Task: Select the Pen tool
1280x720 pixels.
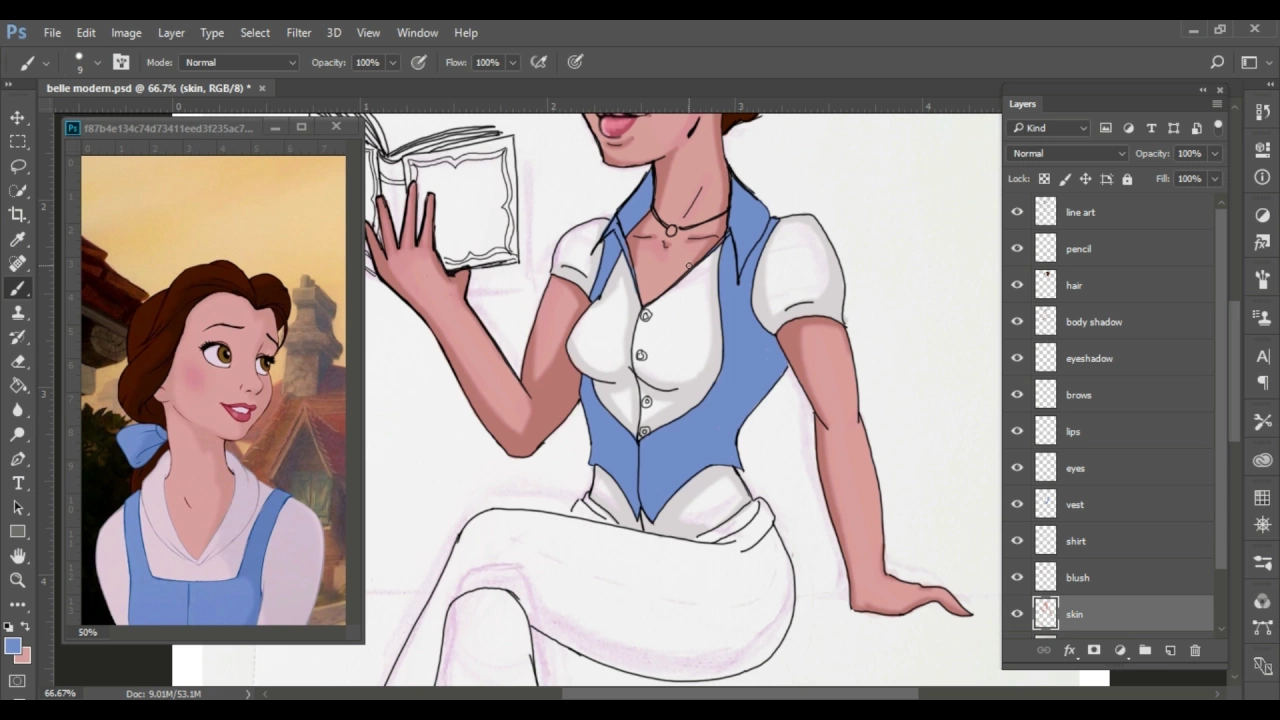Action: pyautogui.click(x=18, y=459)
